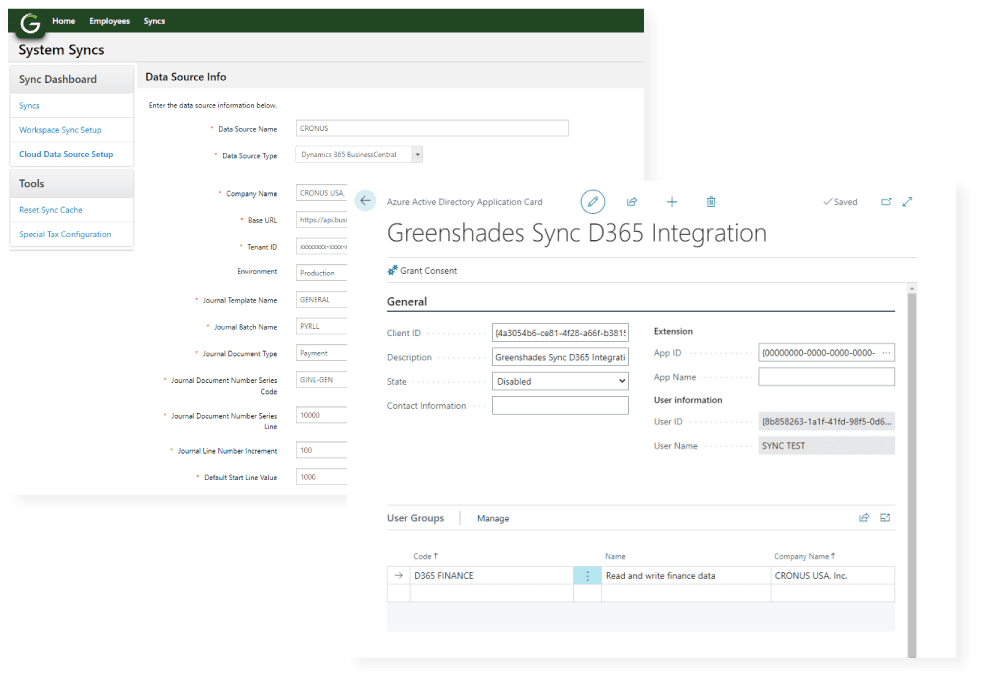Screen dimensions: 985x693
Task: Open the Syncs menu in the top bar
Action: [x=153, y=20]
